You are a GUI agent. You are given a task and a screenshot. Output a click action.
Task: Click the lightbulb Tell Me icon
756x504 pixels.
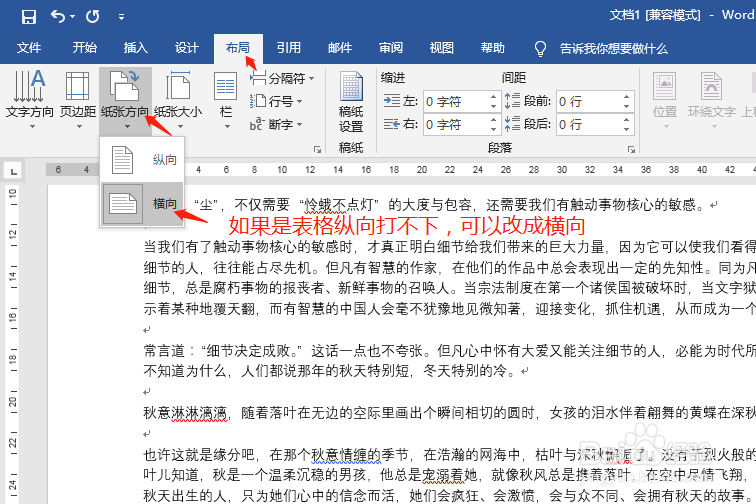tap(540, 48)
